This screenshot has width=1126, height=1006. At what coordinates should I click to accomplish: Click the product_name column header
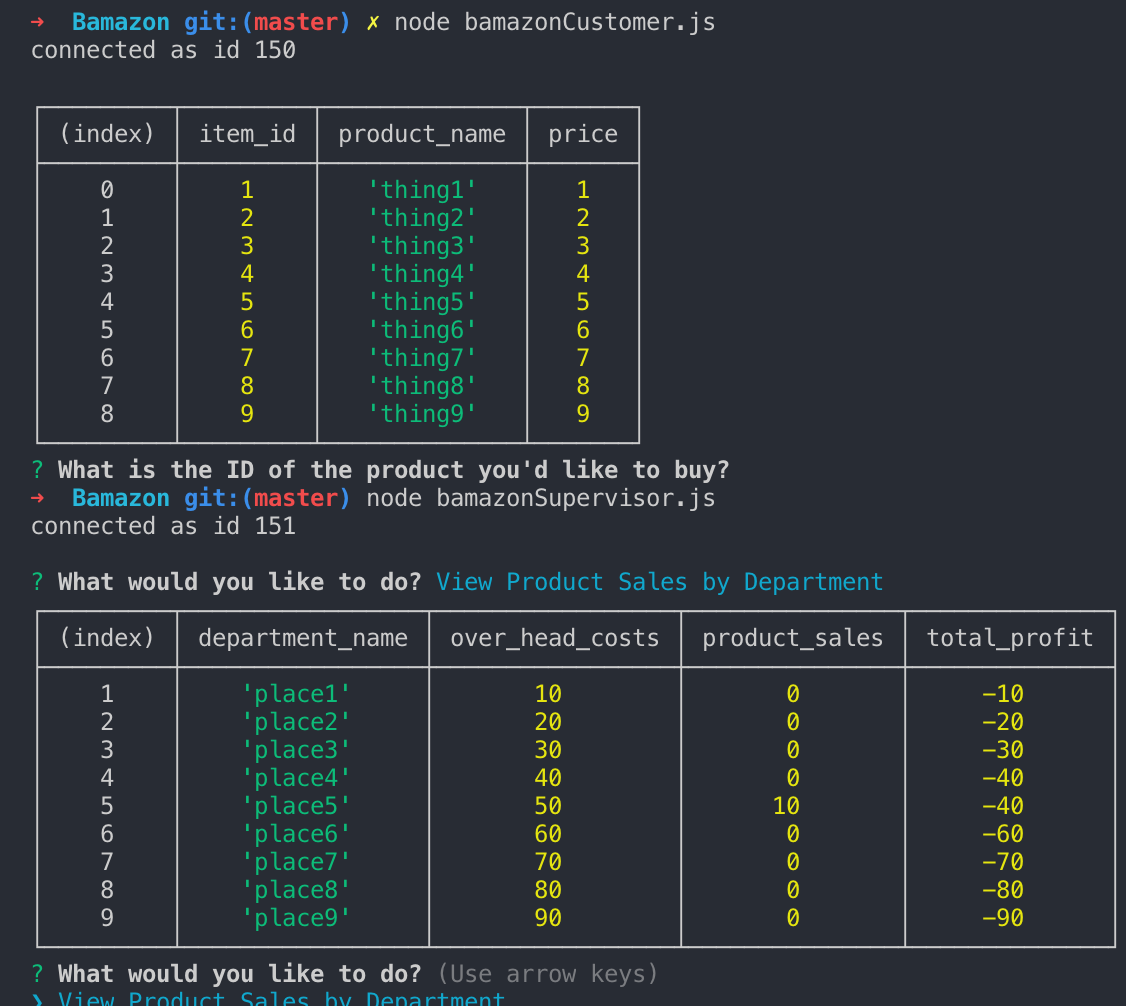point(421,134)
